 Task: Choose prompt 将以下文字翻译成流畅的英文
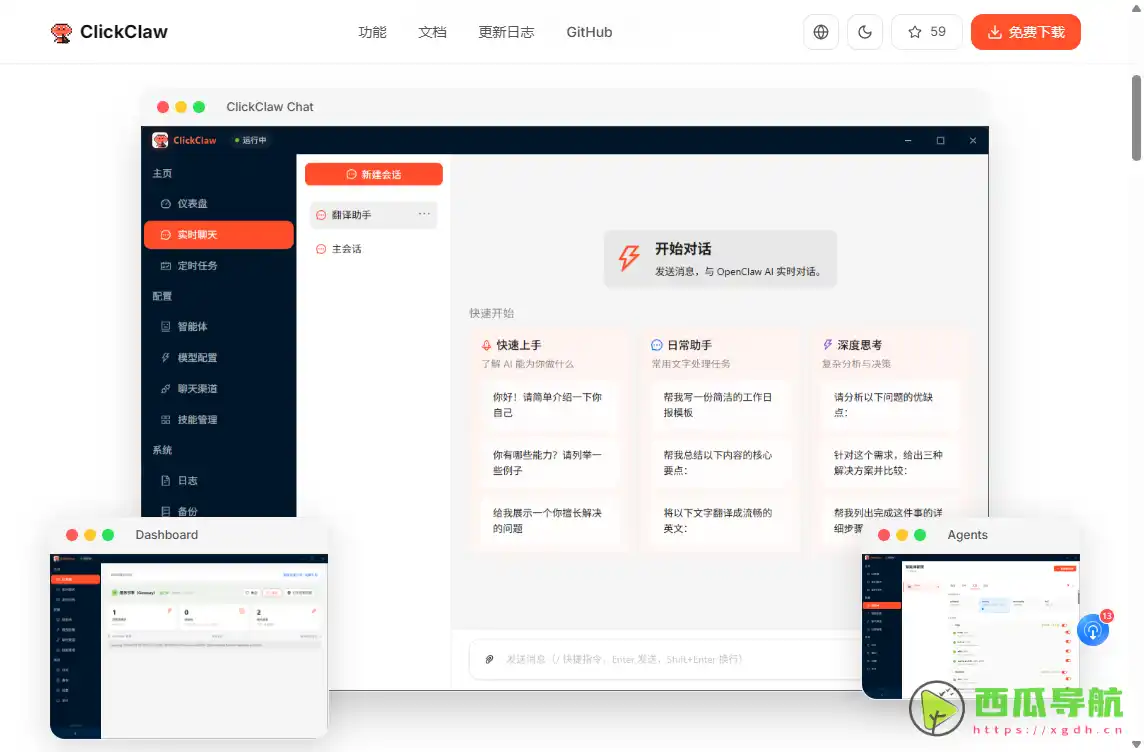[720, 520]
